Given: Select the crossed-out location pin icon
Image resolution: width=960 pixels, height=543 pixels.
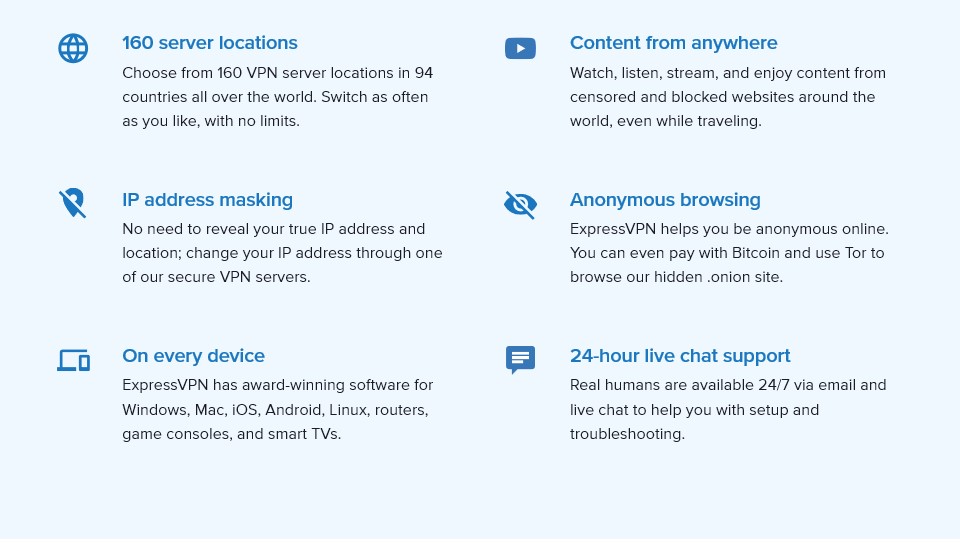Looking at the screenshot, I should pyautogui.click(x=73, y=203).
